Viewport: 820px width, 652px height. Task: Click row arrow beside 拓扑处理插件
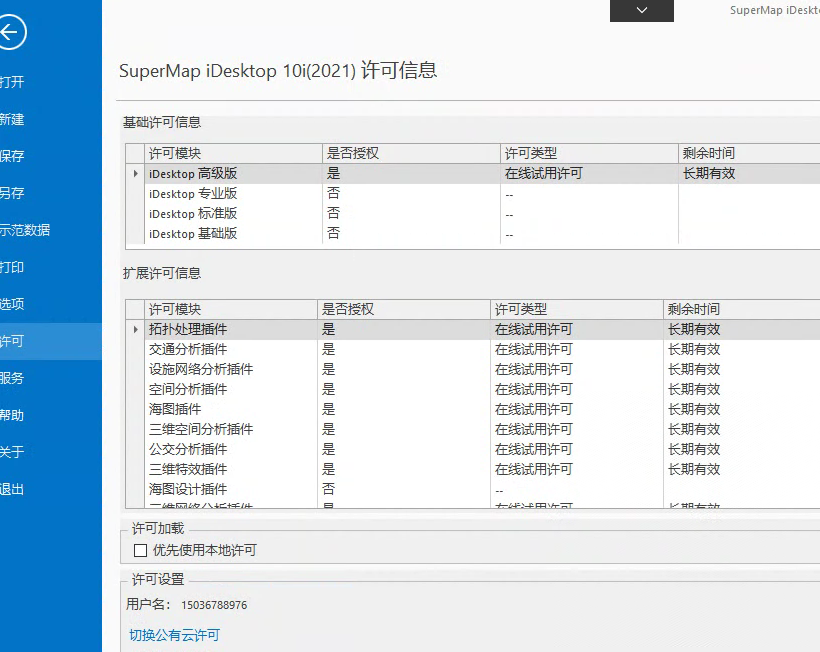[135, 329]
